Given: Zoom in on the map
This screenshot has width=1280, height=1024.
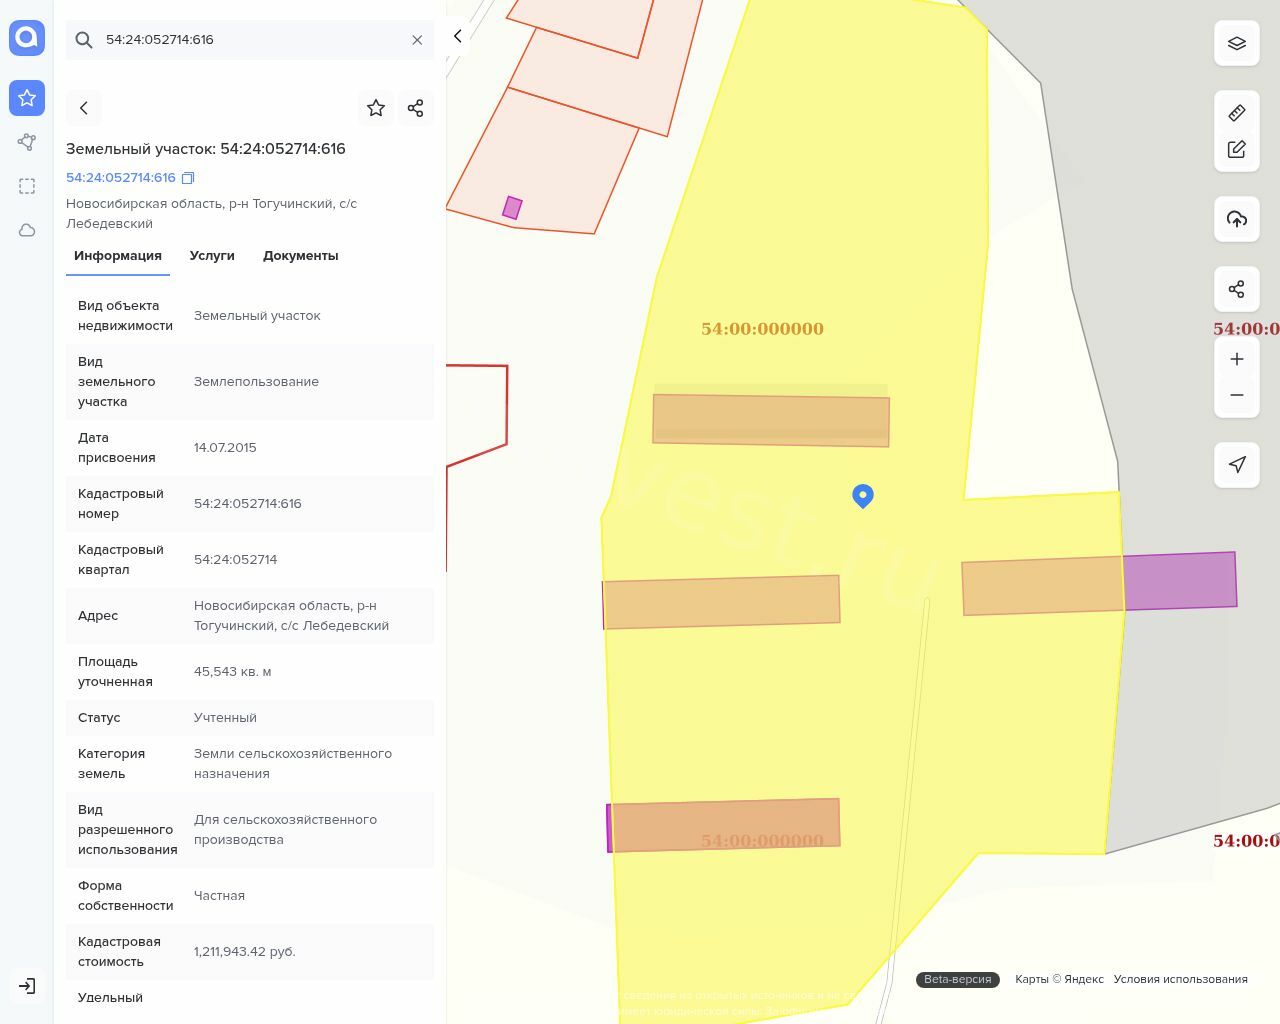Looking at the screenshot, I should click(1237, 359).
